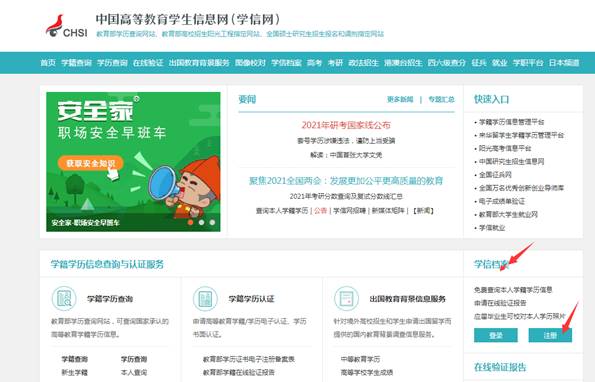Go to 首页 in the navigation bar
Screen dimensions: 595x382
(48, 63)
